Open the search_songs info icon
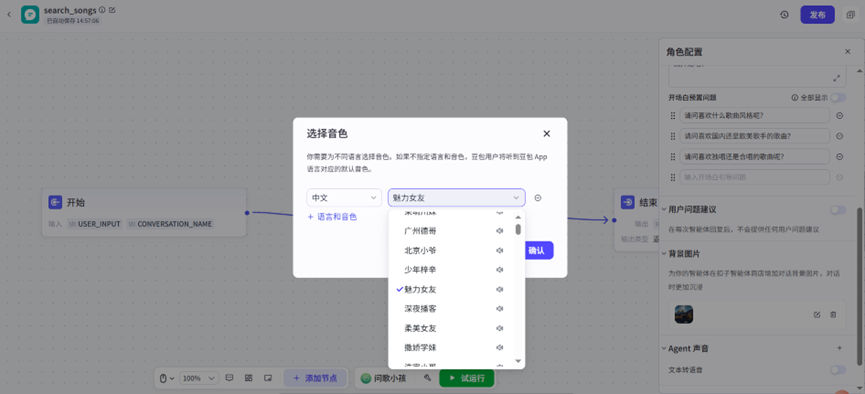Image resolution: width=865 pixels, height=394 pixels. coord(102,10)
